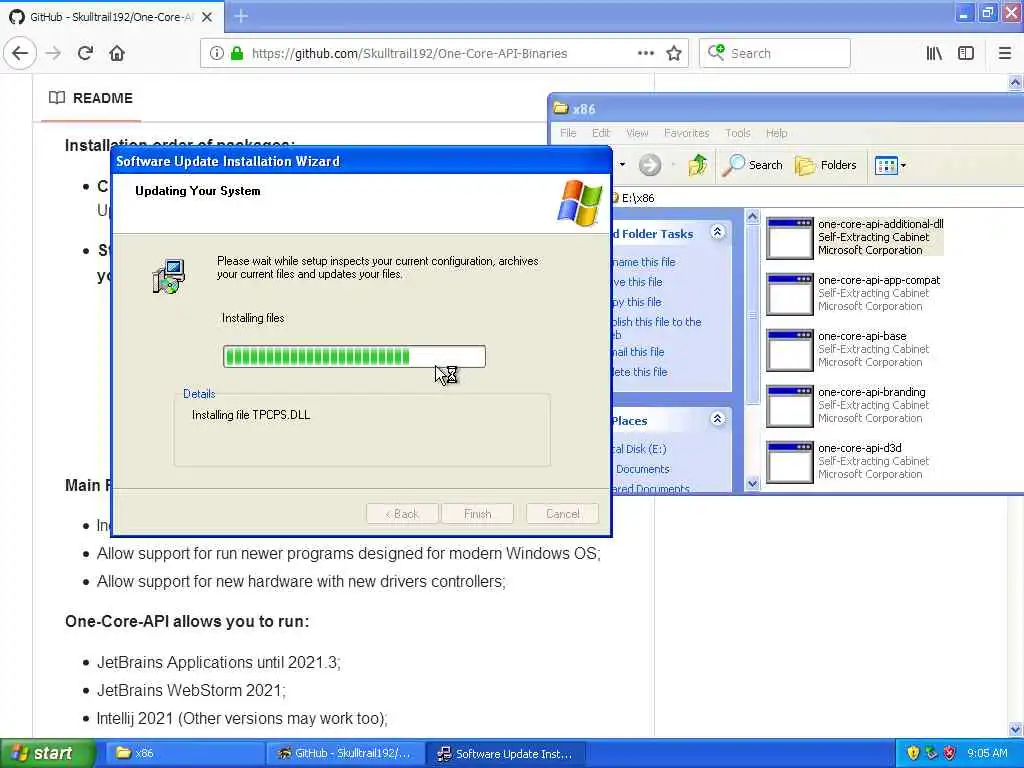The image size is (1024, 768).
Task: Open Help menu in x86 window
Action: [776, 133]
